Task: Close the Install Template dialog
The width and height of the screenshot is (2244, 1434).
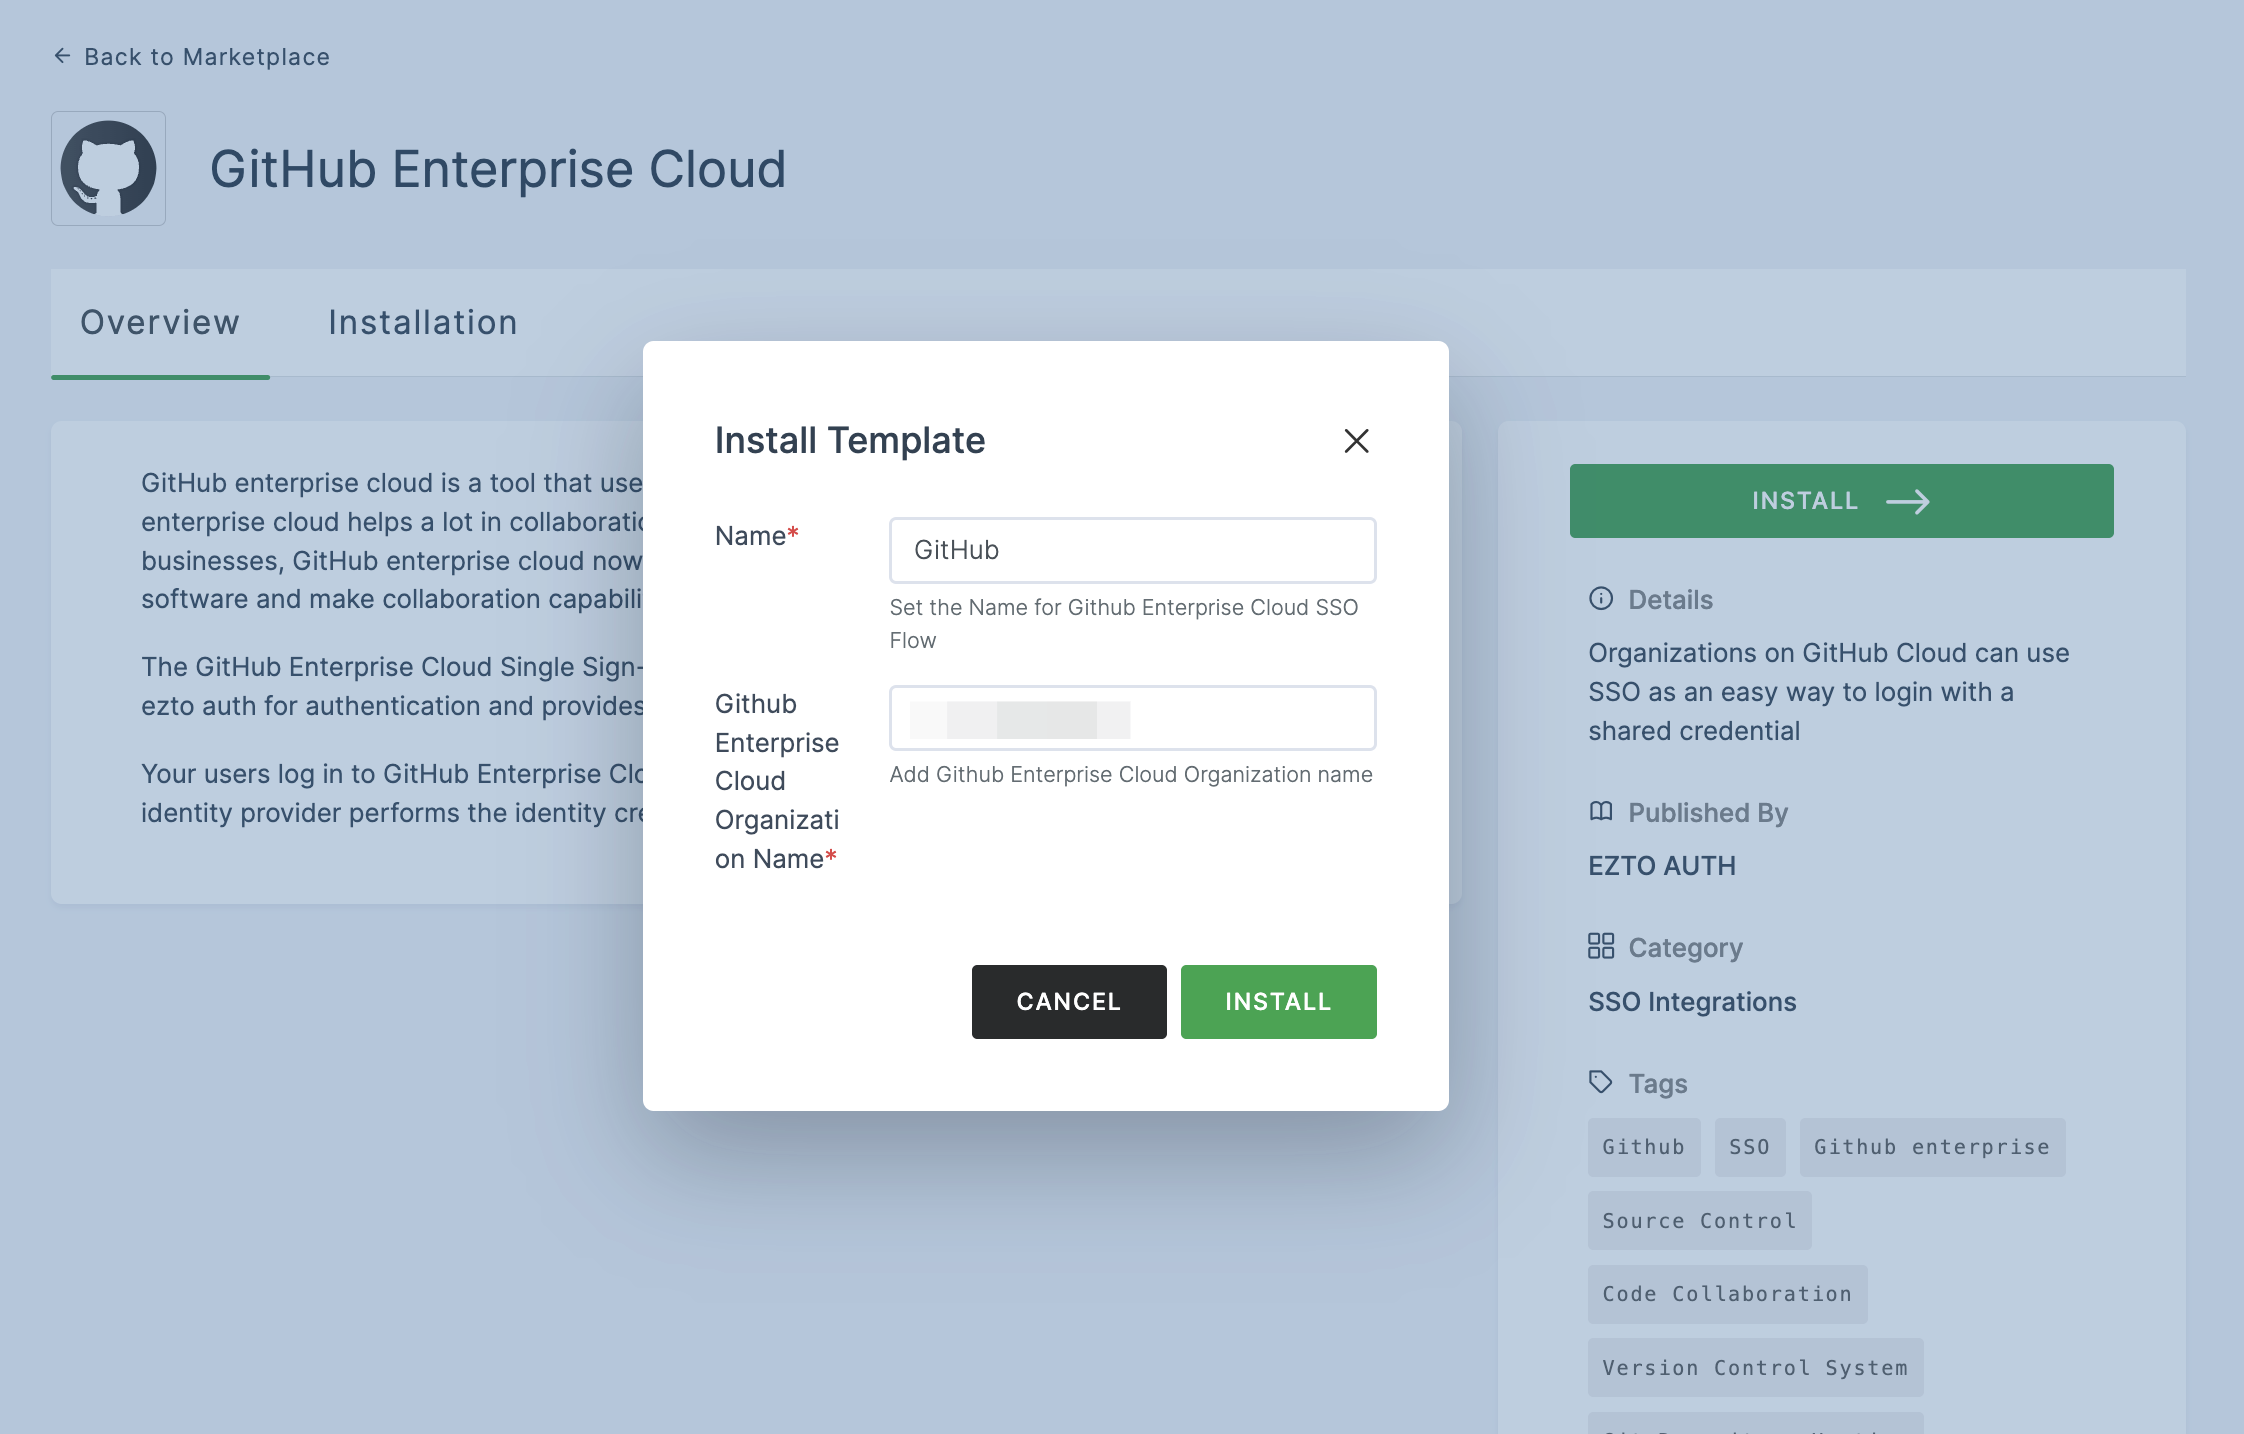Action: pyautogui.click(x=1356, y=441)
